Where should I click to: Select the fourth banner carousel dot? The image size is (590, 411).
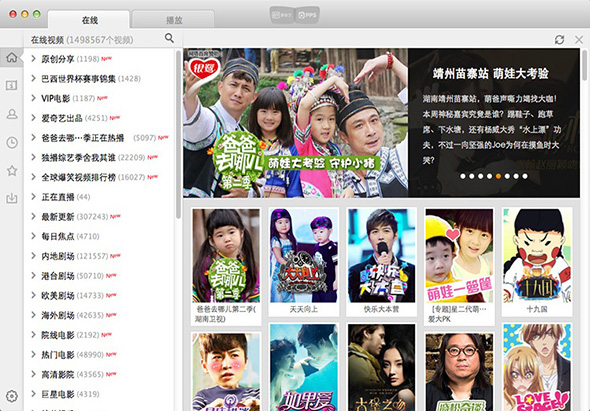click(489, 176)
